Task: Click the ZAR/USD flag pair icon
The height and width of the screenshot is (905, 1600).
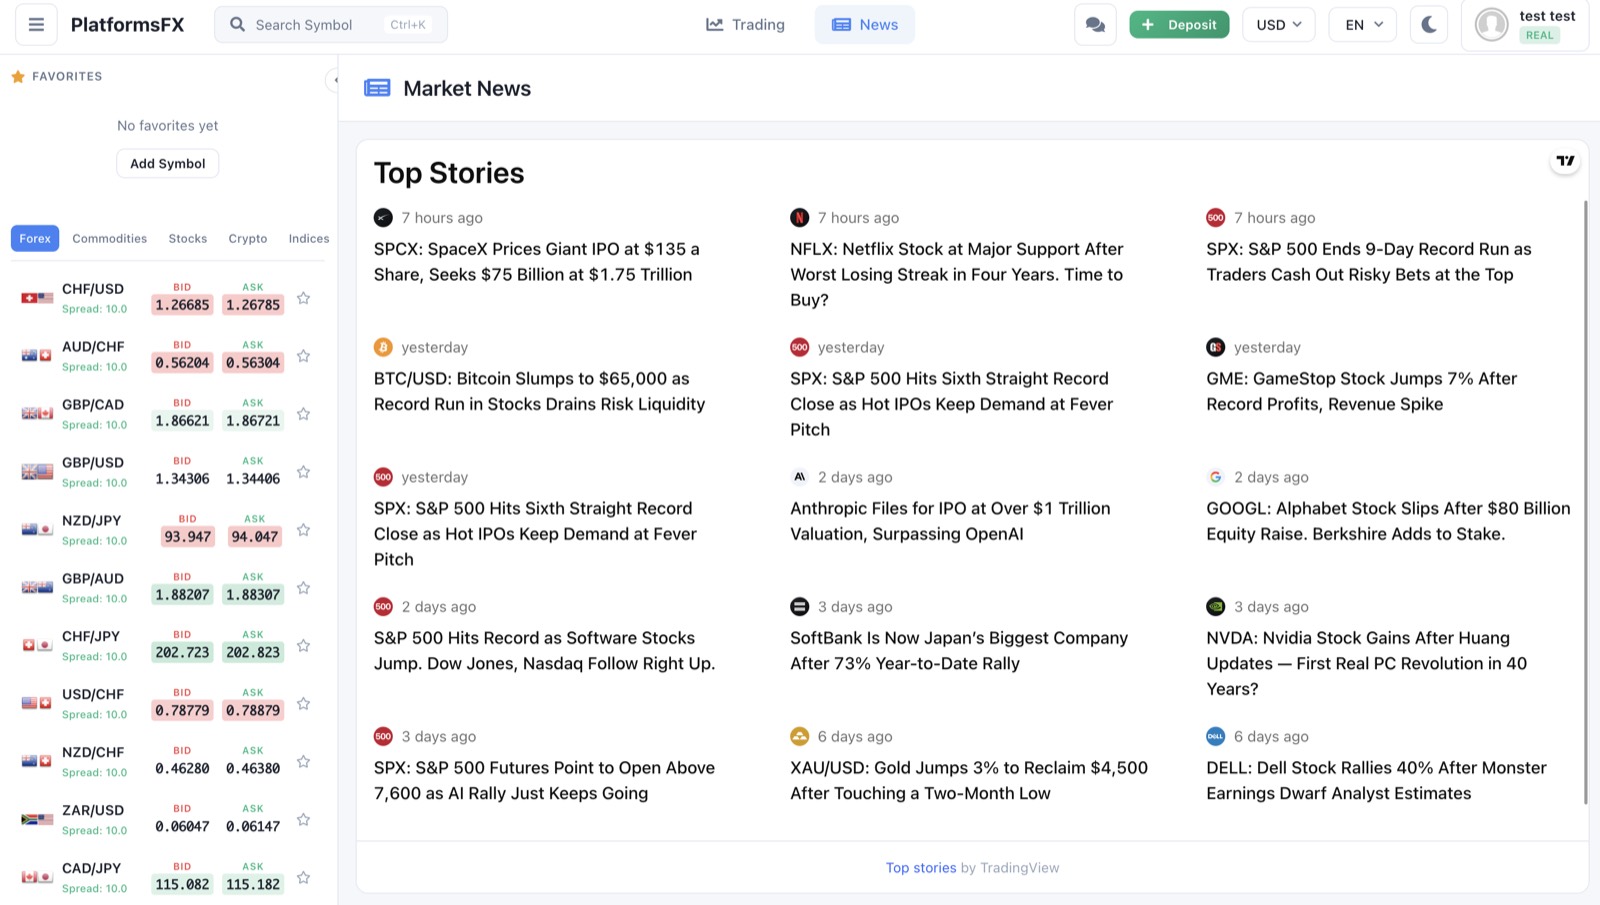Action: pos(37,820)
